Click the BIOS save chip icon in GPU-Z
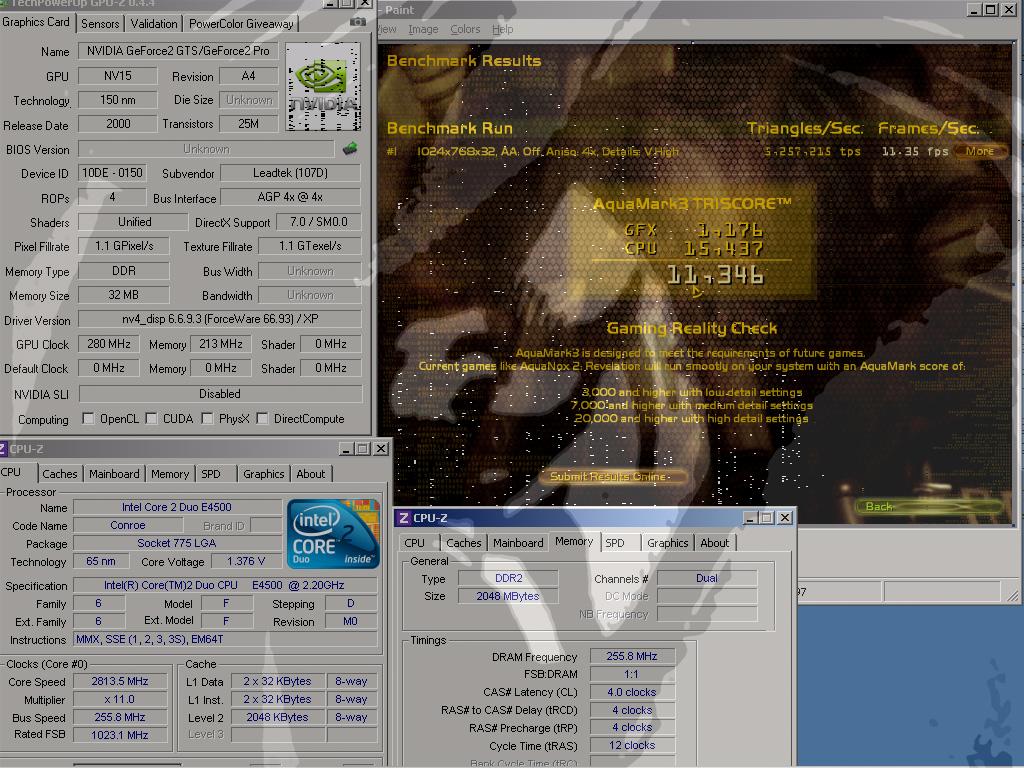Screen dimensions: 1024x768 pyautogui.click(x=350, y=149)
